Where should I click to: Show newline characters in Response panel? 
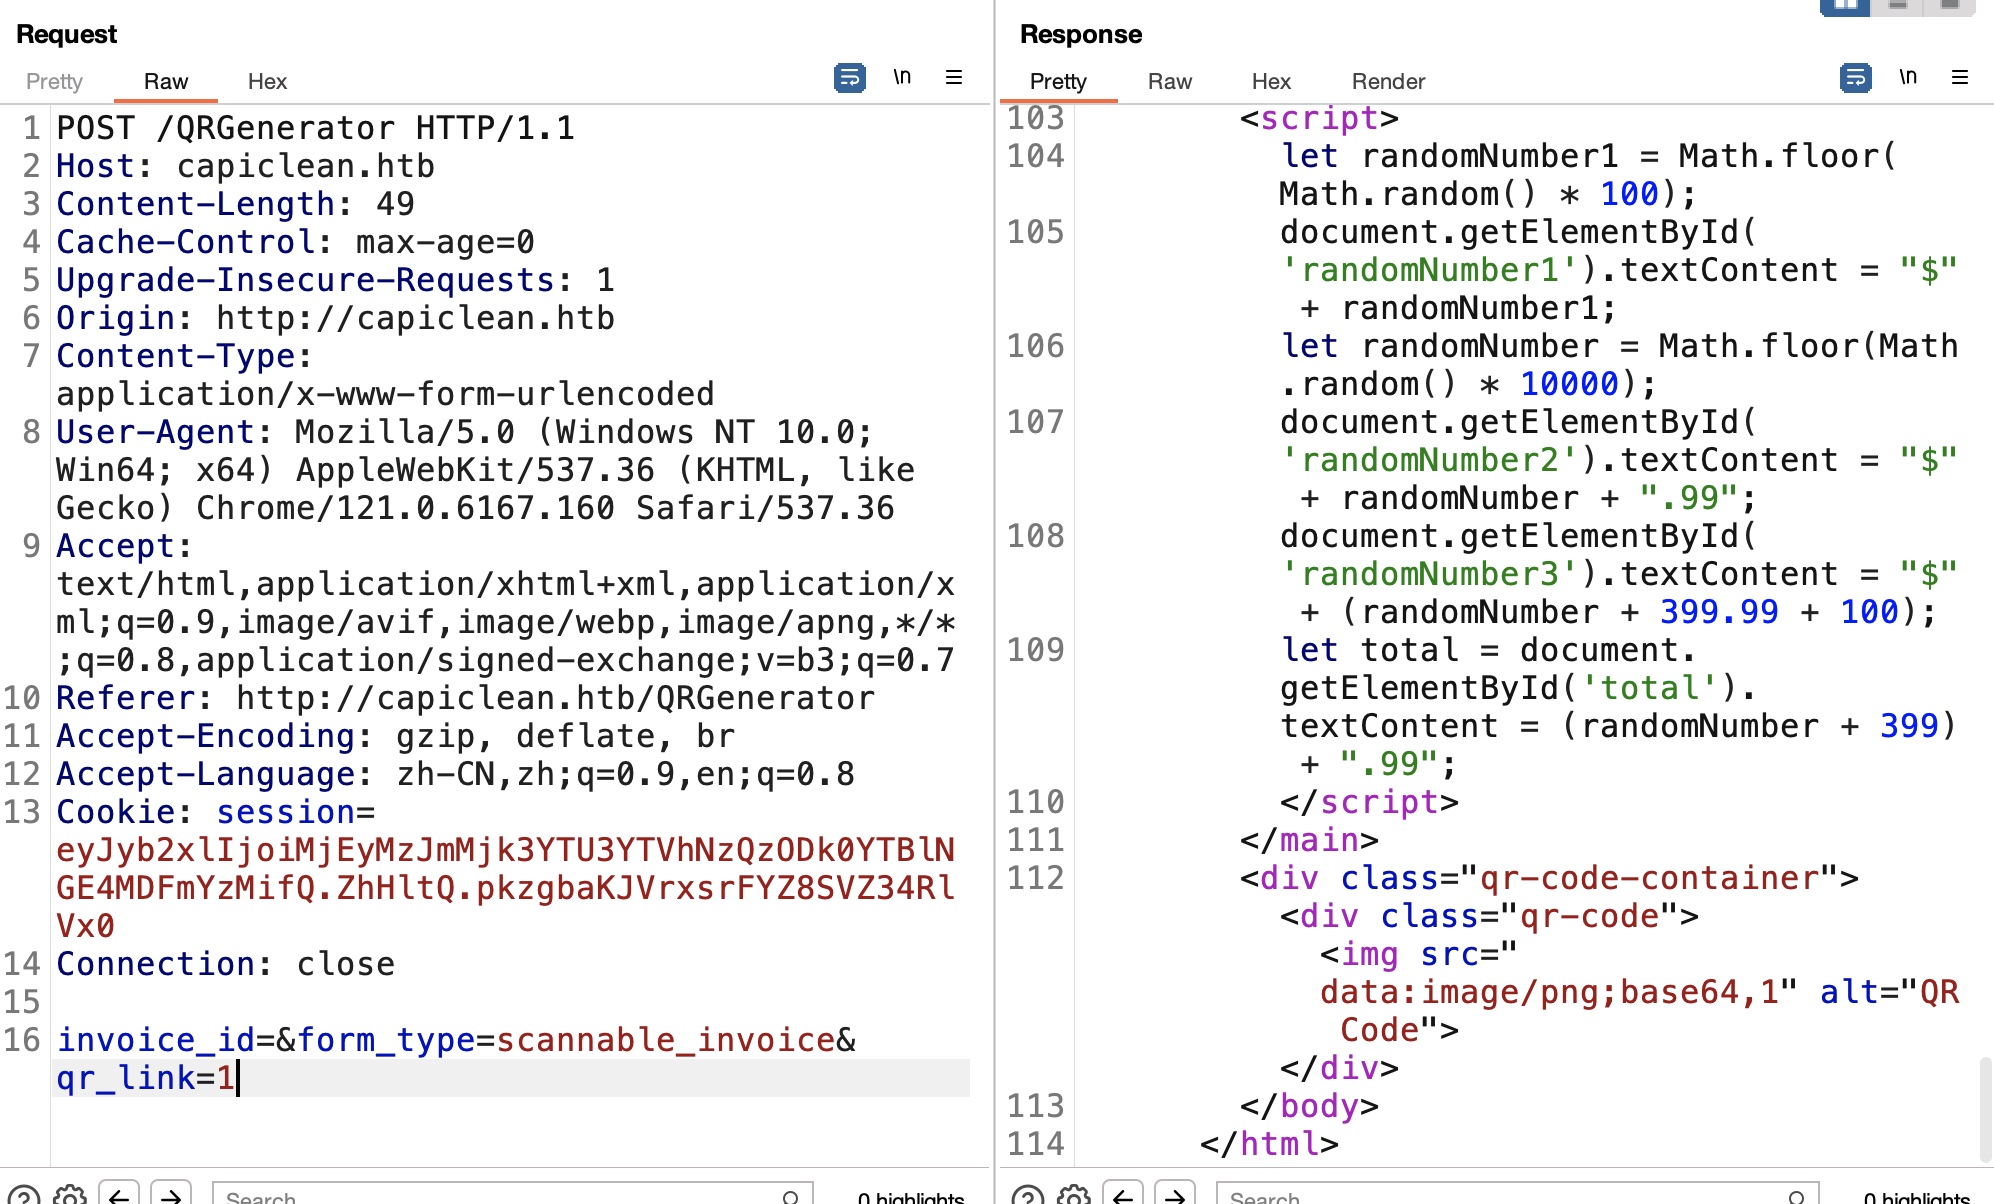click(1908, 77)
